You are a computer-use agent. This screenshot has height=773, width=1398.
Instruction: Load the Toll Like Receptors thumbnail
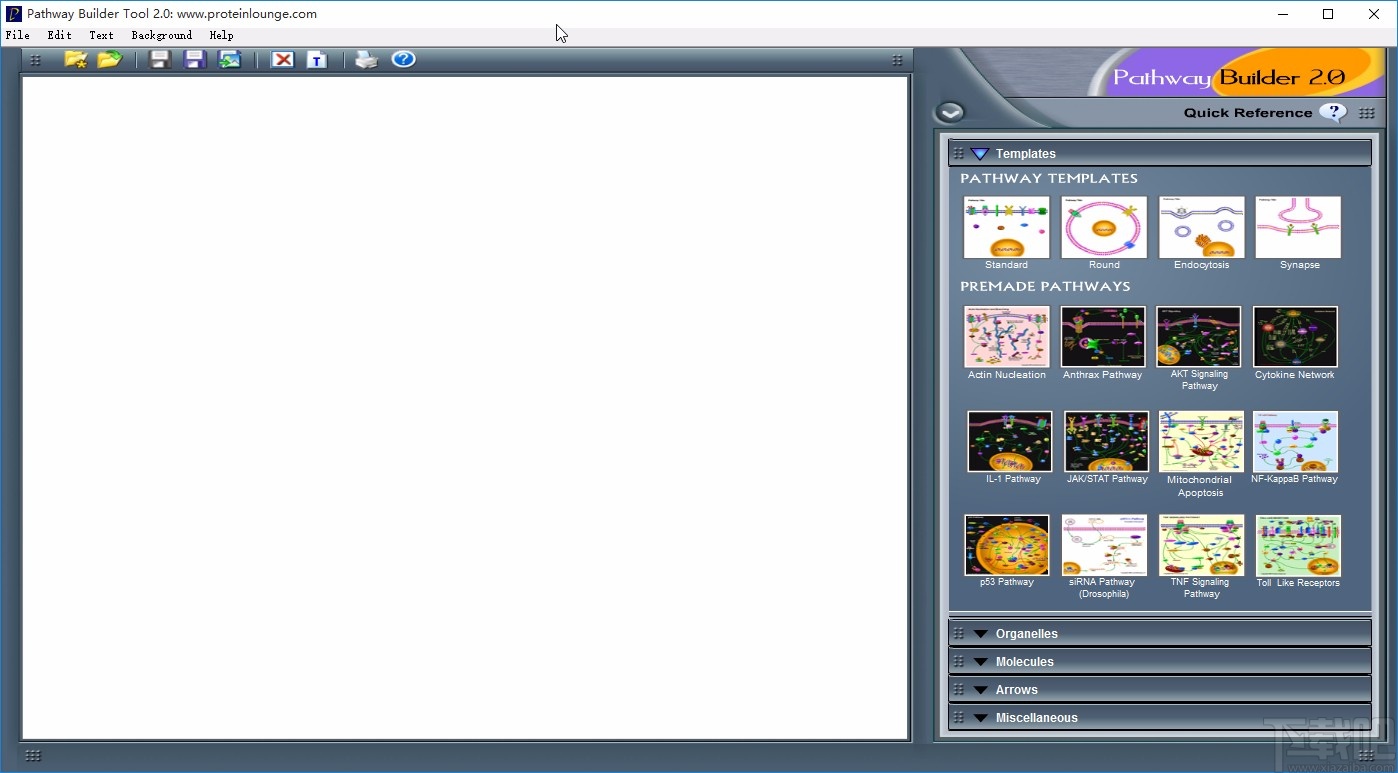[1298, 545]
